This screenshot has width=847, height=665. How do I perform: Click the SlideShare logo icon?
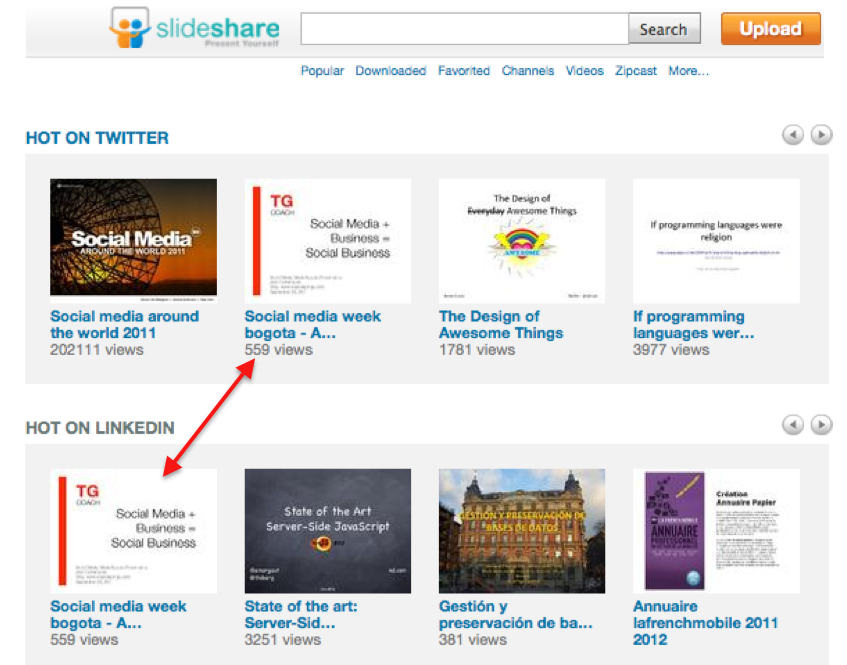coord(129,29)
